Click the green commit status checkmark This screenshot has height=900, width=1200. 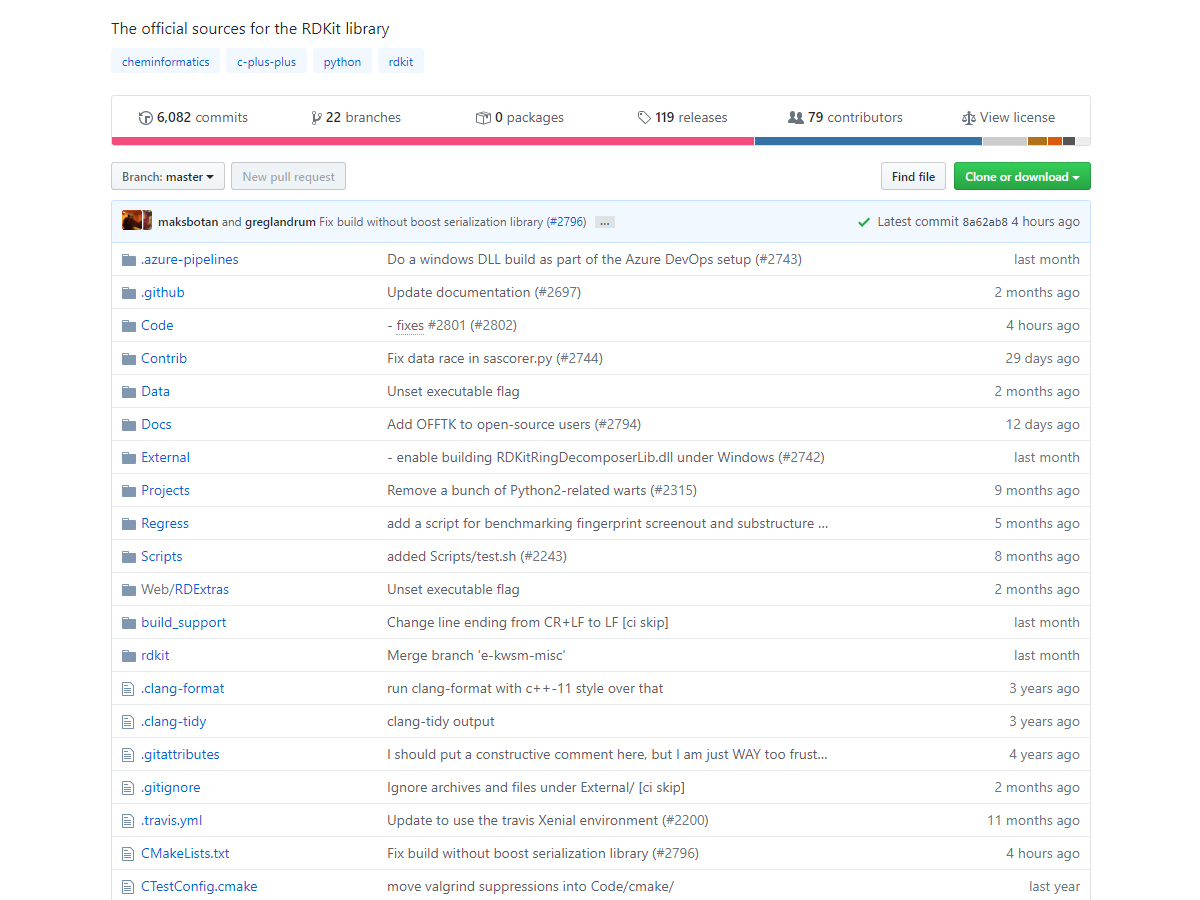click(864, 222)
